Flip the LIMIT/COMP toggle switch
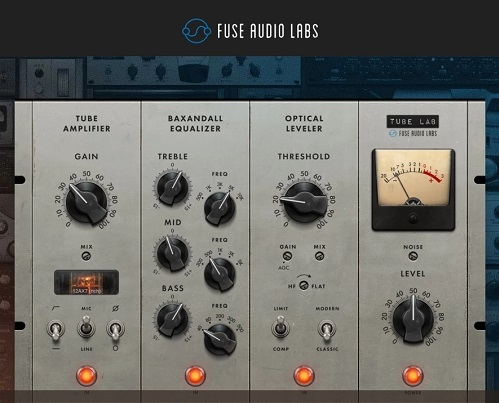Screen dimensions: 499x403 (281, 327)
